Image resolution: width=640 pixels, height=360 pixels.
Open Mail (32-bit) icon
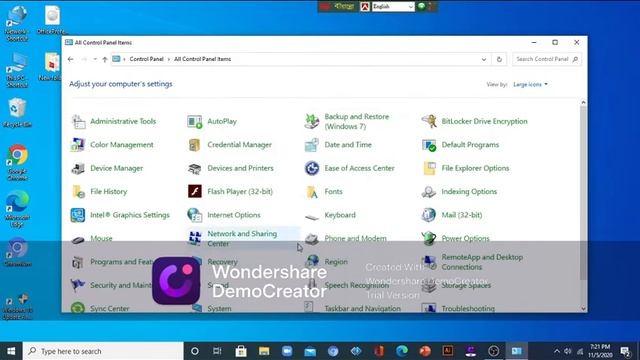pos(429,215)
